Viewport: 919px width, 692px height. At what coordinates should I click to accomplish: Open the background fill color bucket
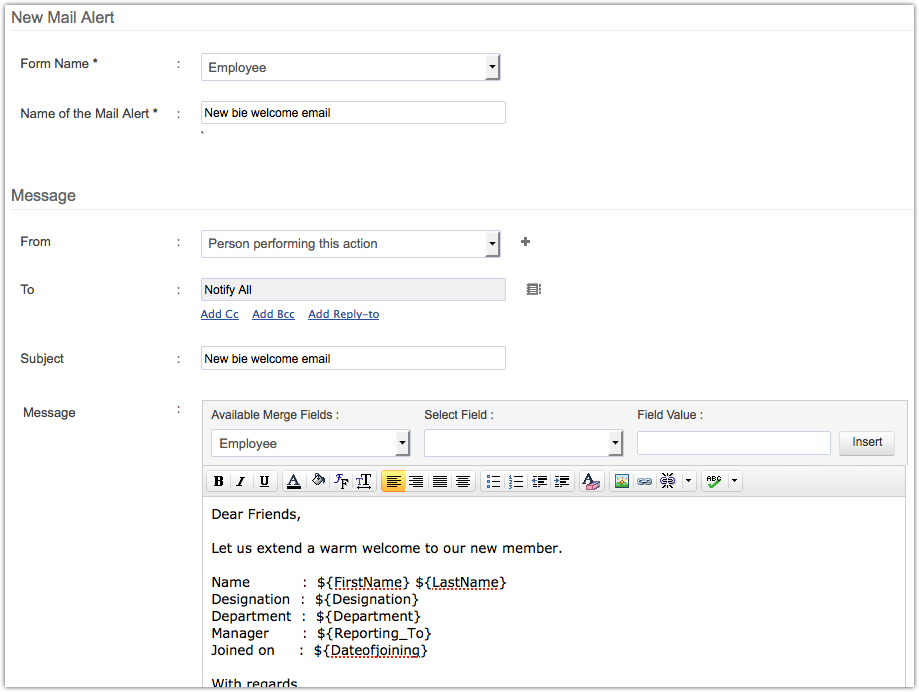[x=318, y=481]
